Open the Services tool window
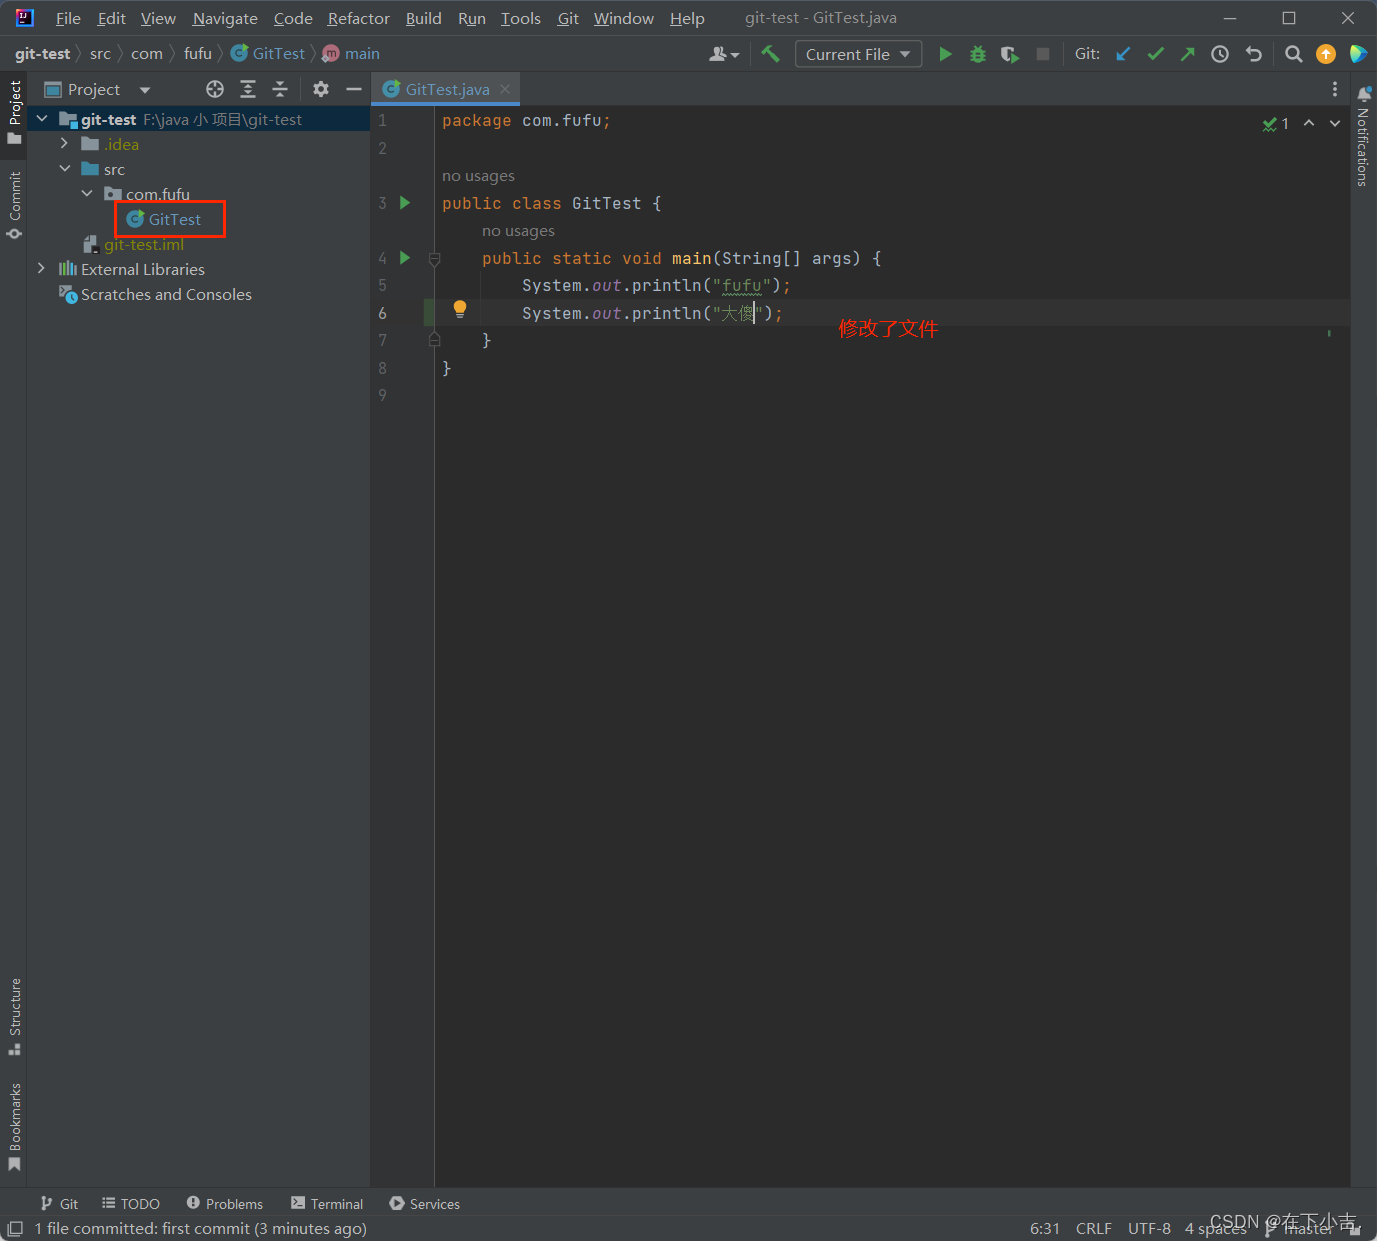The image size is (1377, 1241). pyautogui.click(x=425, y=1204)
